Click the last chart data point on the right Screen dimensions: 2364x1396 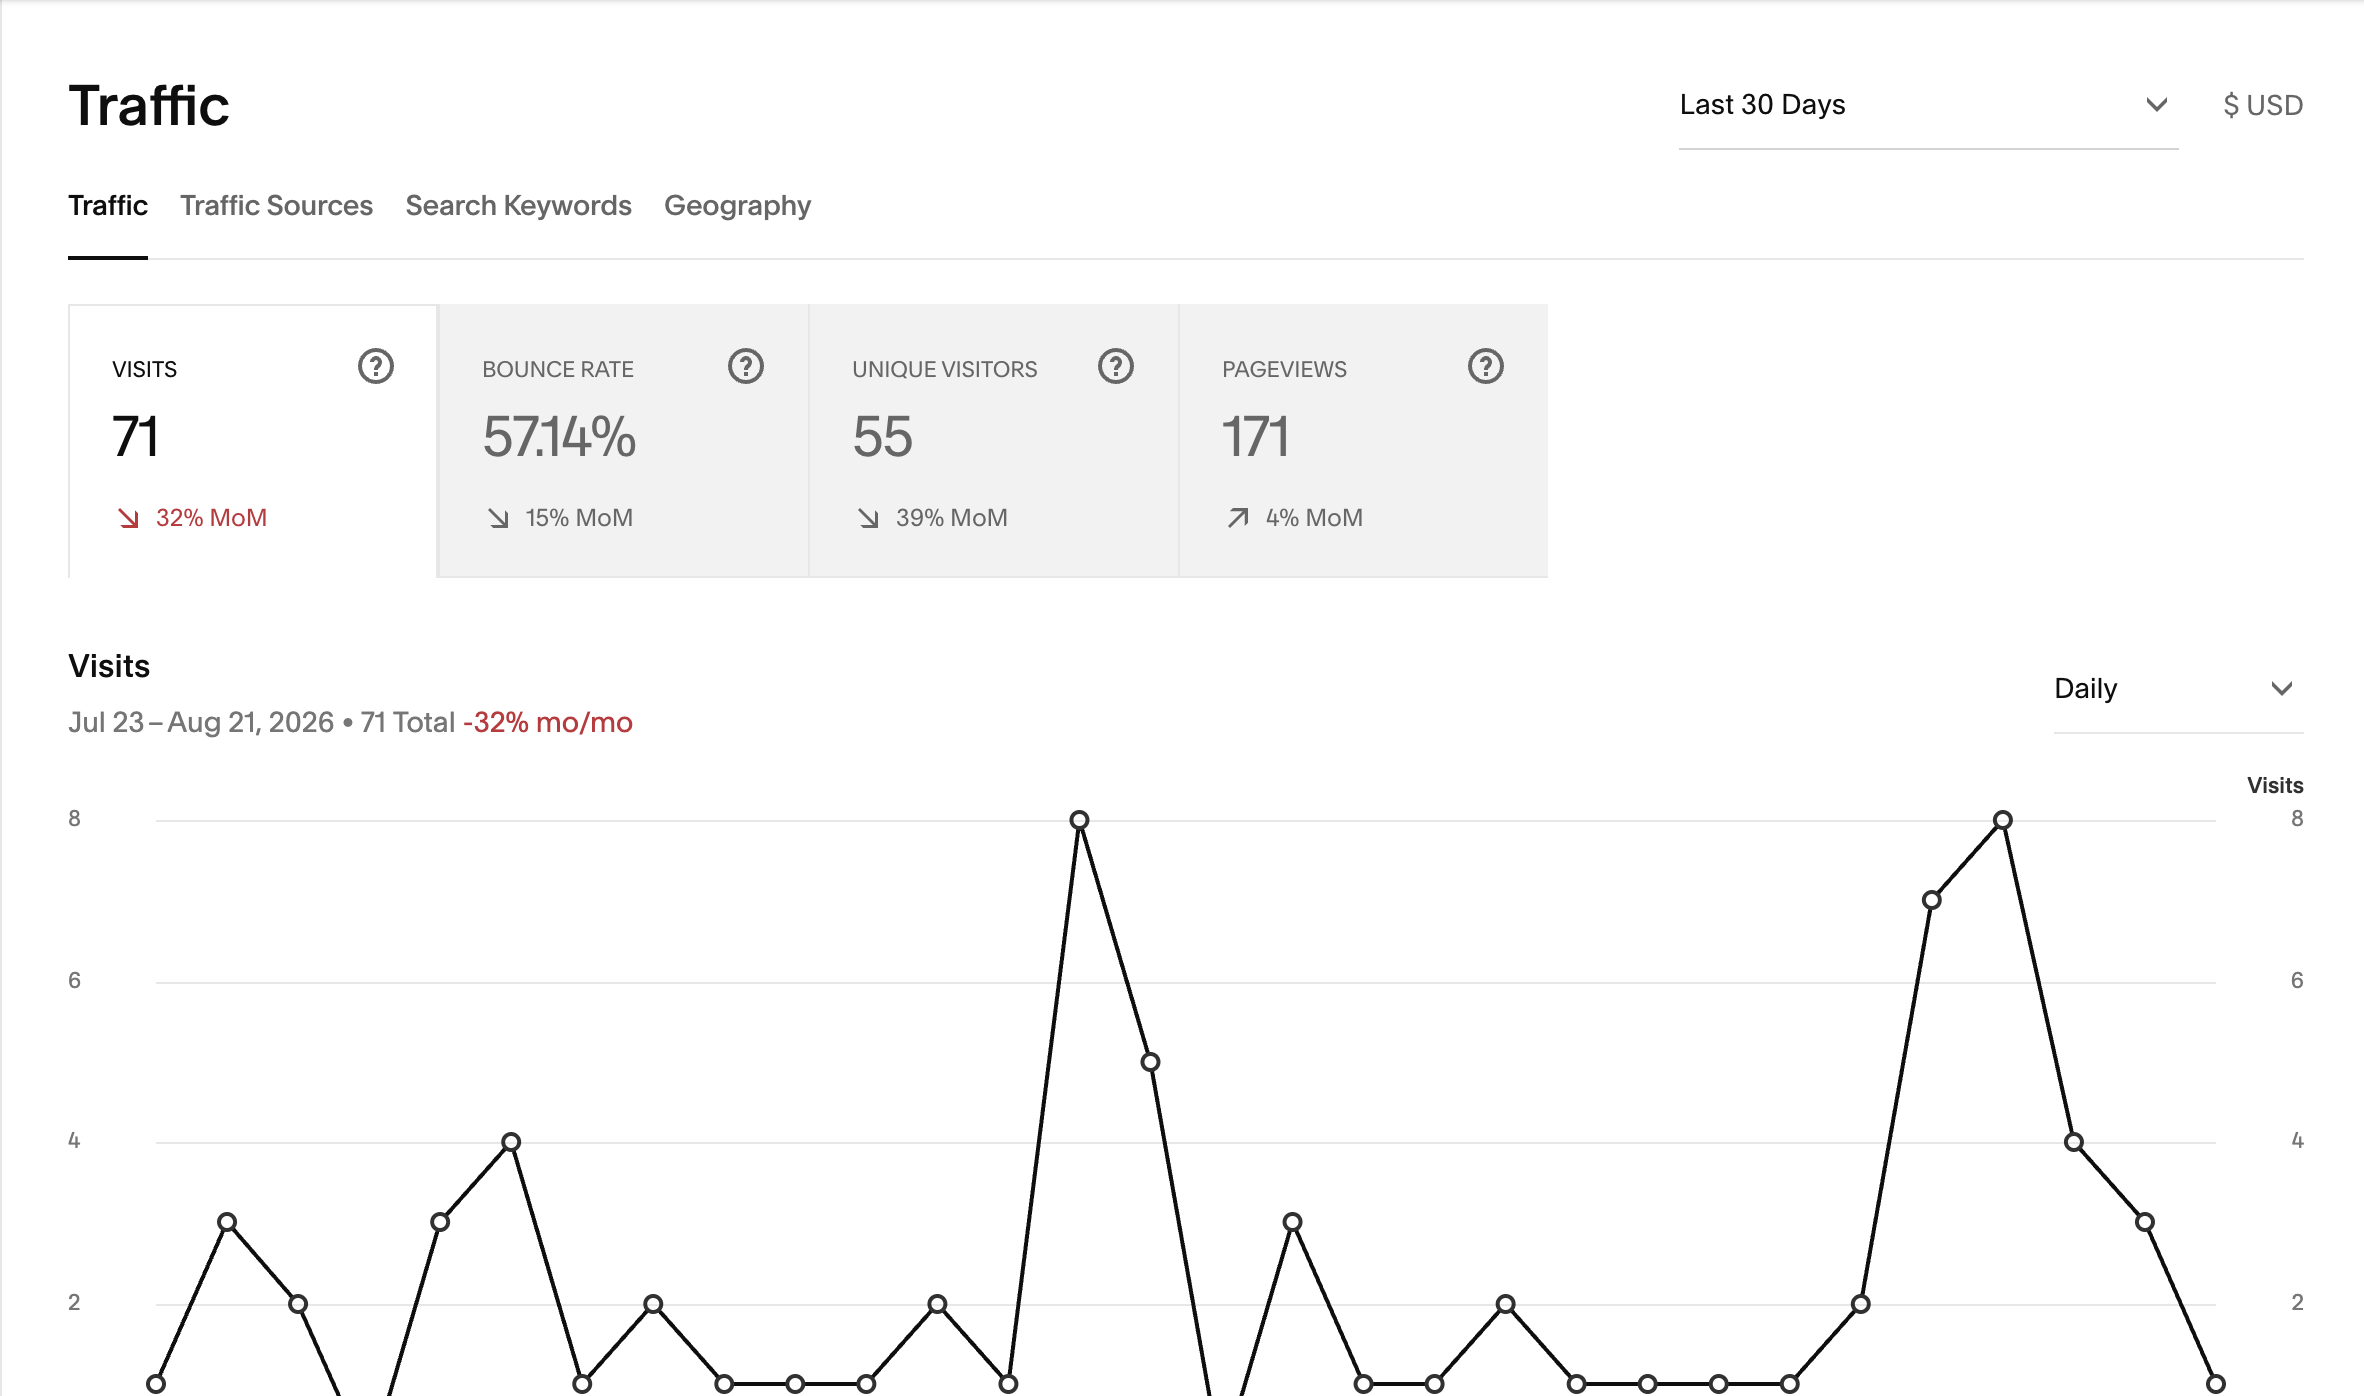[2216, 1384]
